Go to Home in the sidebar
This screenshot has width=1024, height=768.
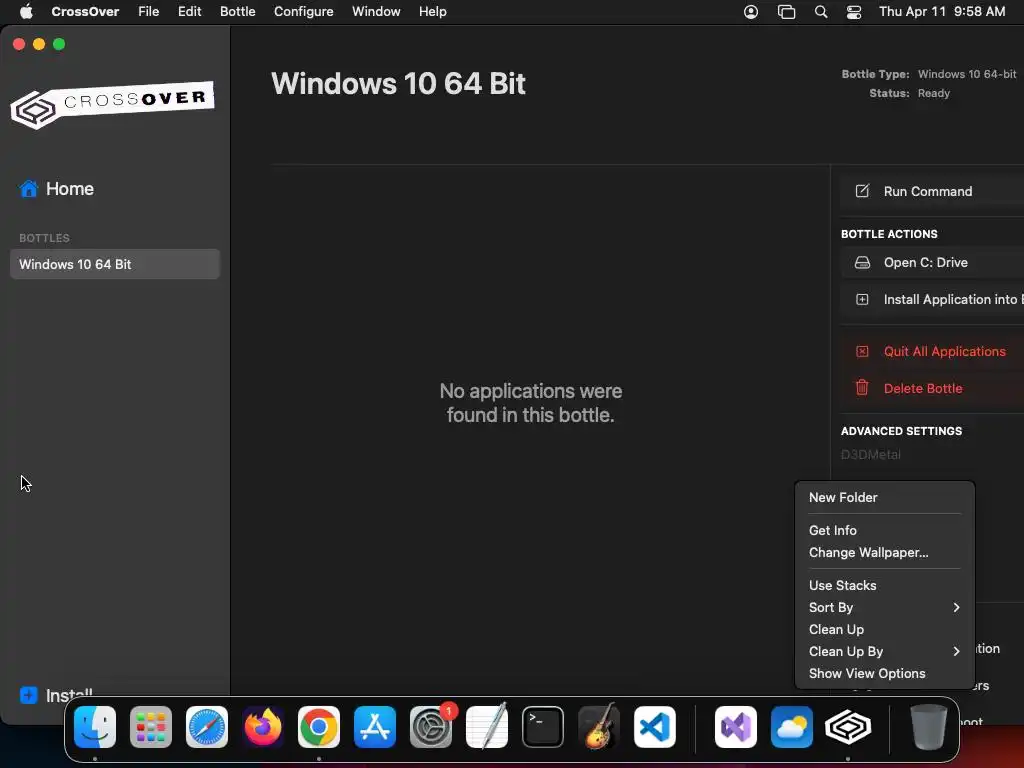tap(70, 189)
